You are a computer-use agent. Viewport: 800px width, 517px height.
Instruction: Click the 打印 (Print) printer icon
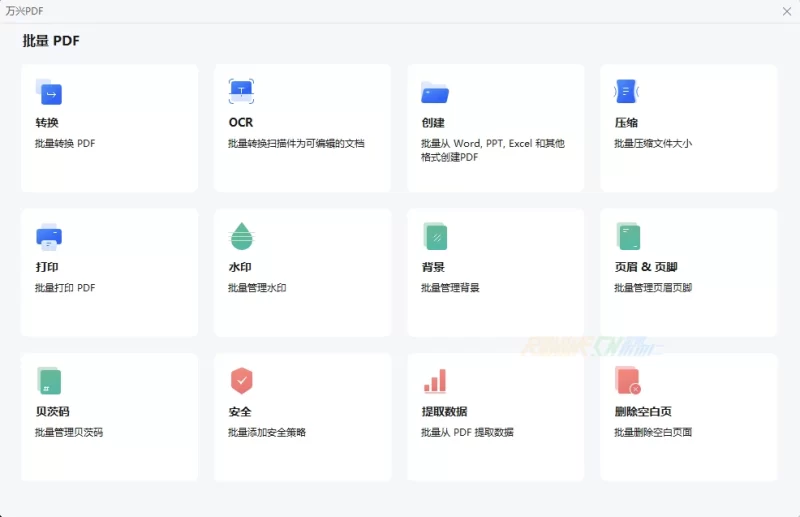[x=49, y=236]
